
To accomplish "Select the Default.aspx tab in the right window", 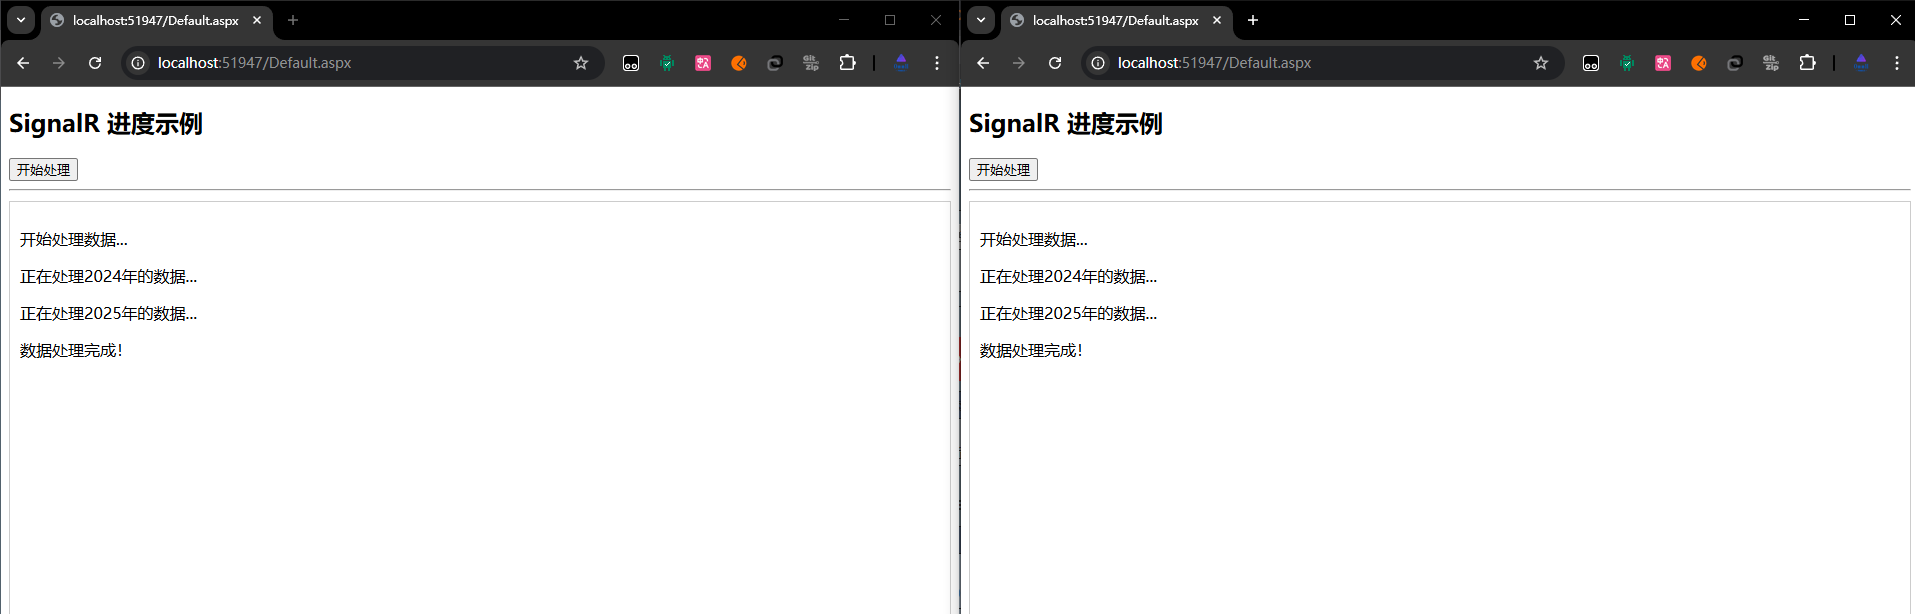I will 1116,20.
